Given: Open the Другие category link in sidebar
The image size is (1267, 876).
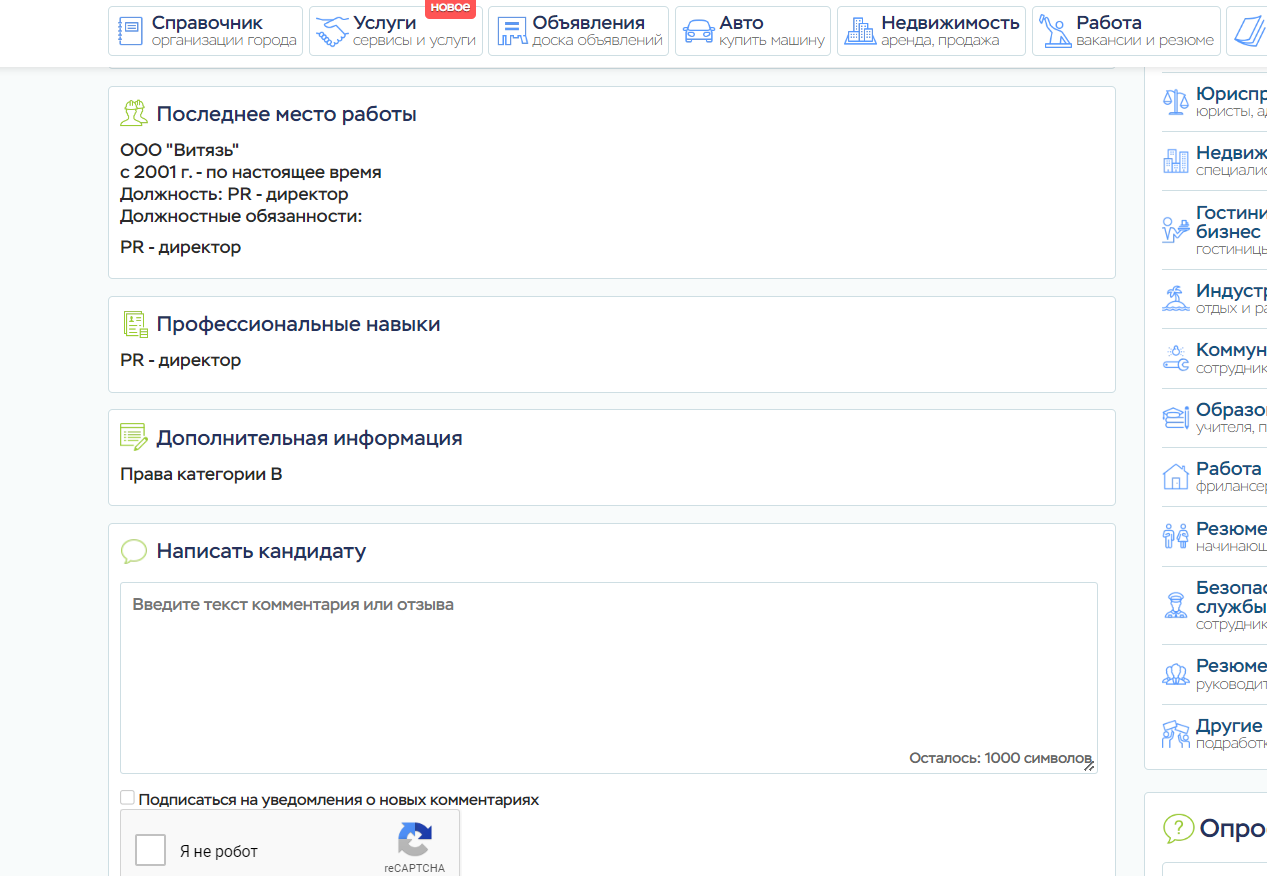Looking at the screenshot, I should [x=1229, y=726].
